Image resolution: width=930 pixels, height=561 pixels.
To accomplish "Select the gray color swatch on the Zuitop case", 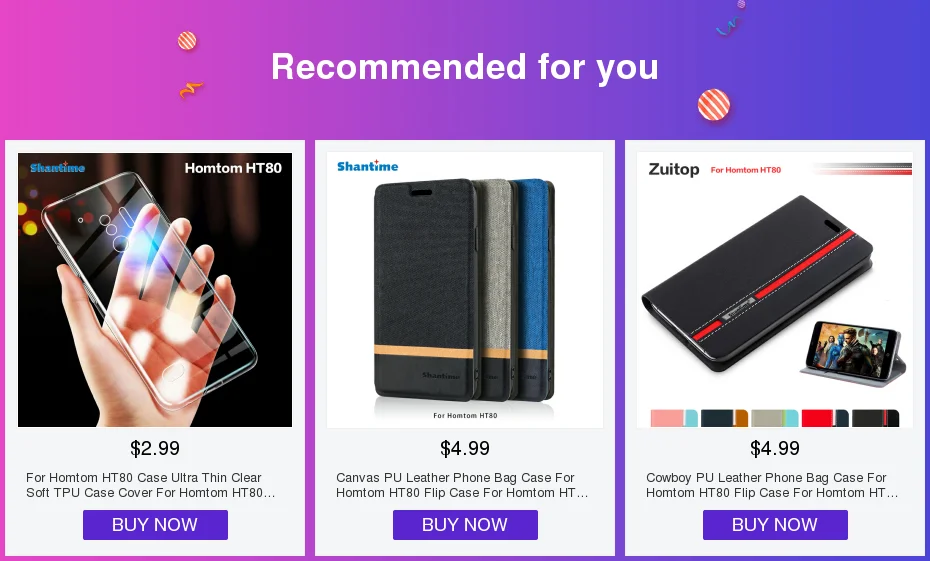I will pyautogui.click(x=775, y=418).
